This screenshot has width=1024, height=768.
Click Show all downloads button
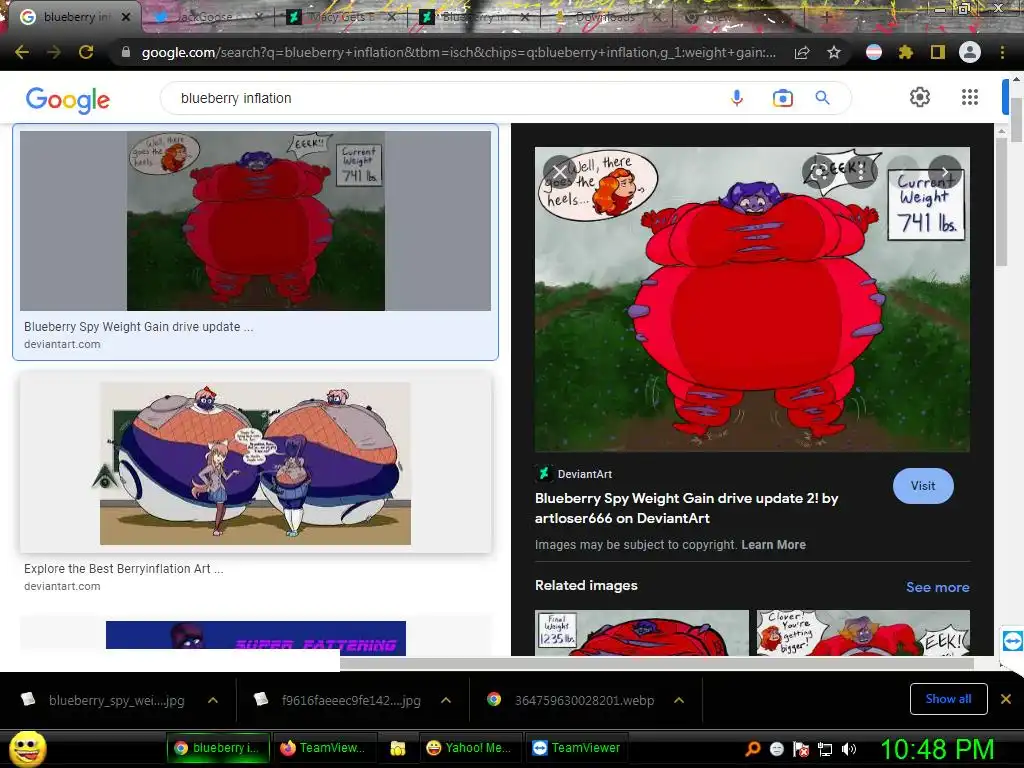click(x=948, y=699)
